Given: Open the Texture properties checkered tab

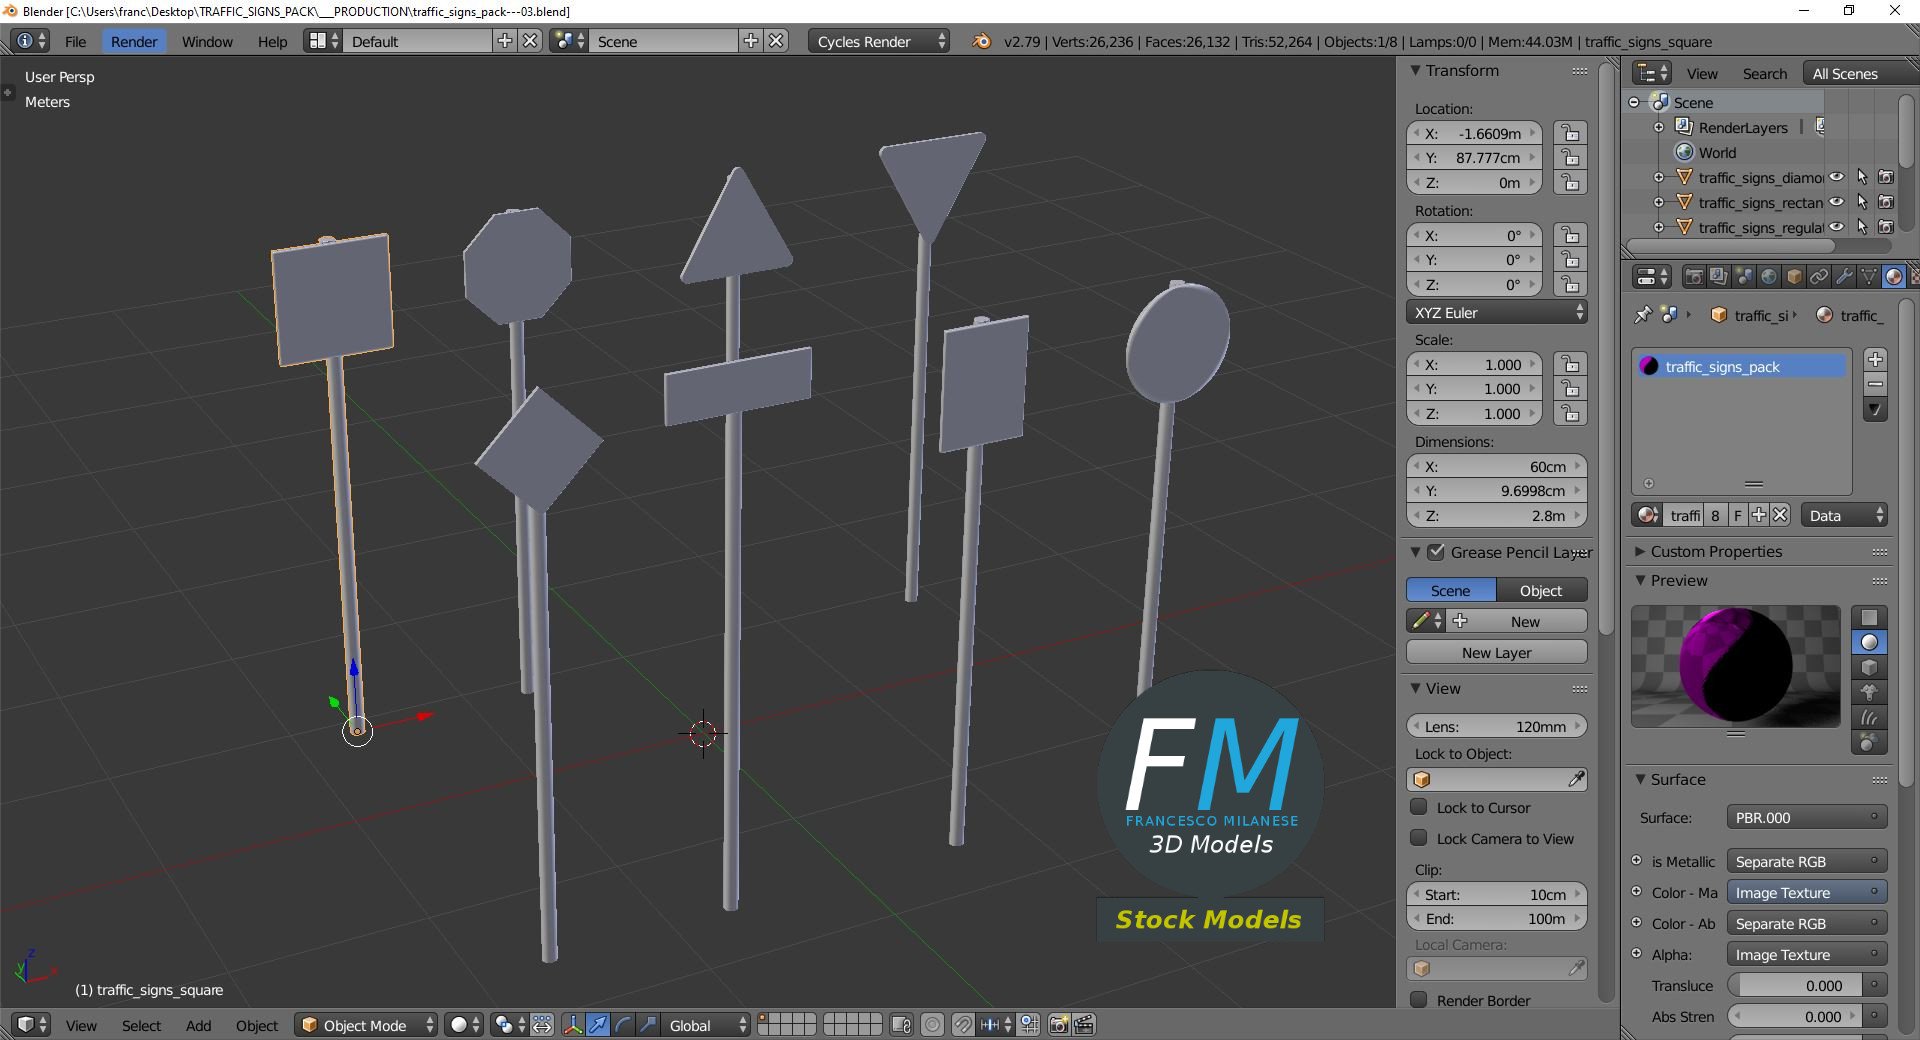Looking at the screenshot, I should point(1915,276).
